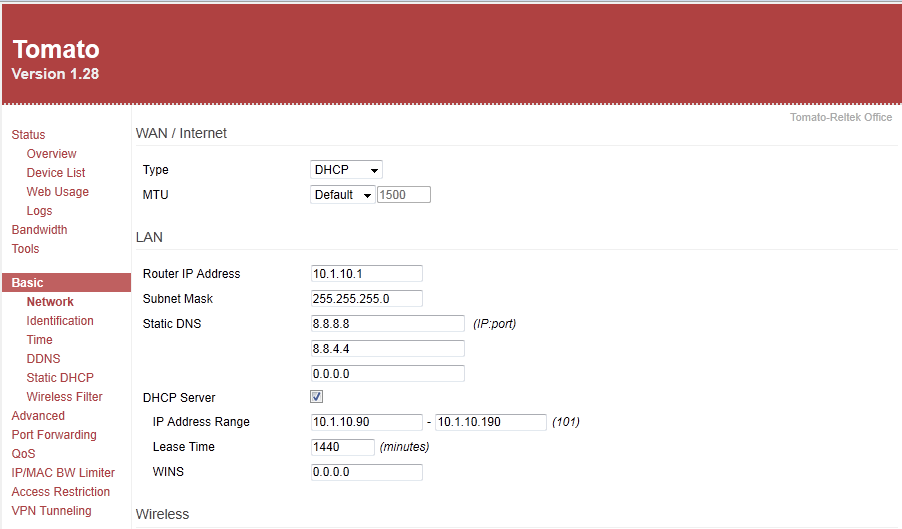This screenshot has height=529, width=902.
Task: Click the Subnet Mask input field
Action: 366,299
